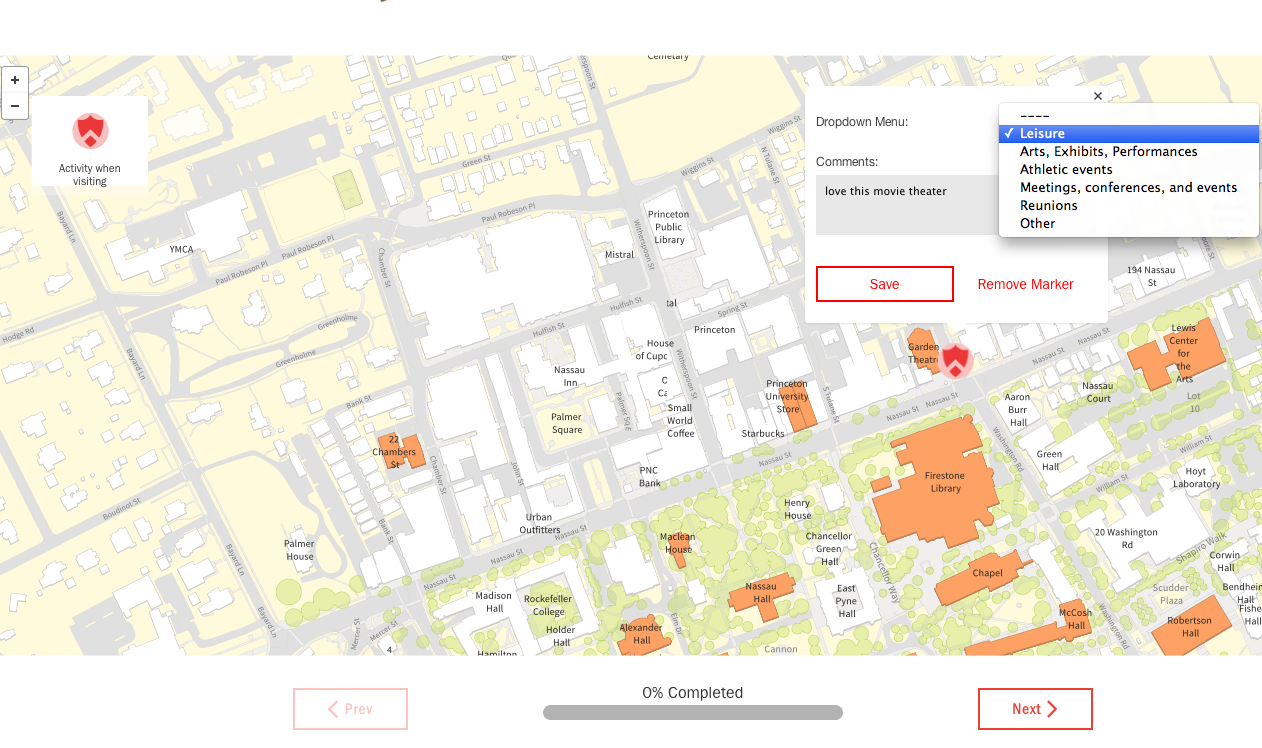Click the Remove Marker link
The image size is (1262, 748).
coord(1025,284)
